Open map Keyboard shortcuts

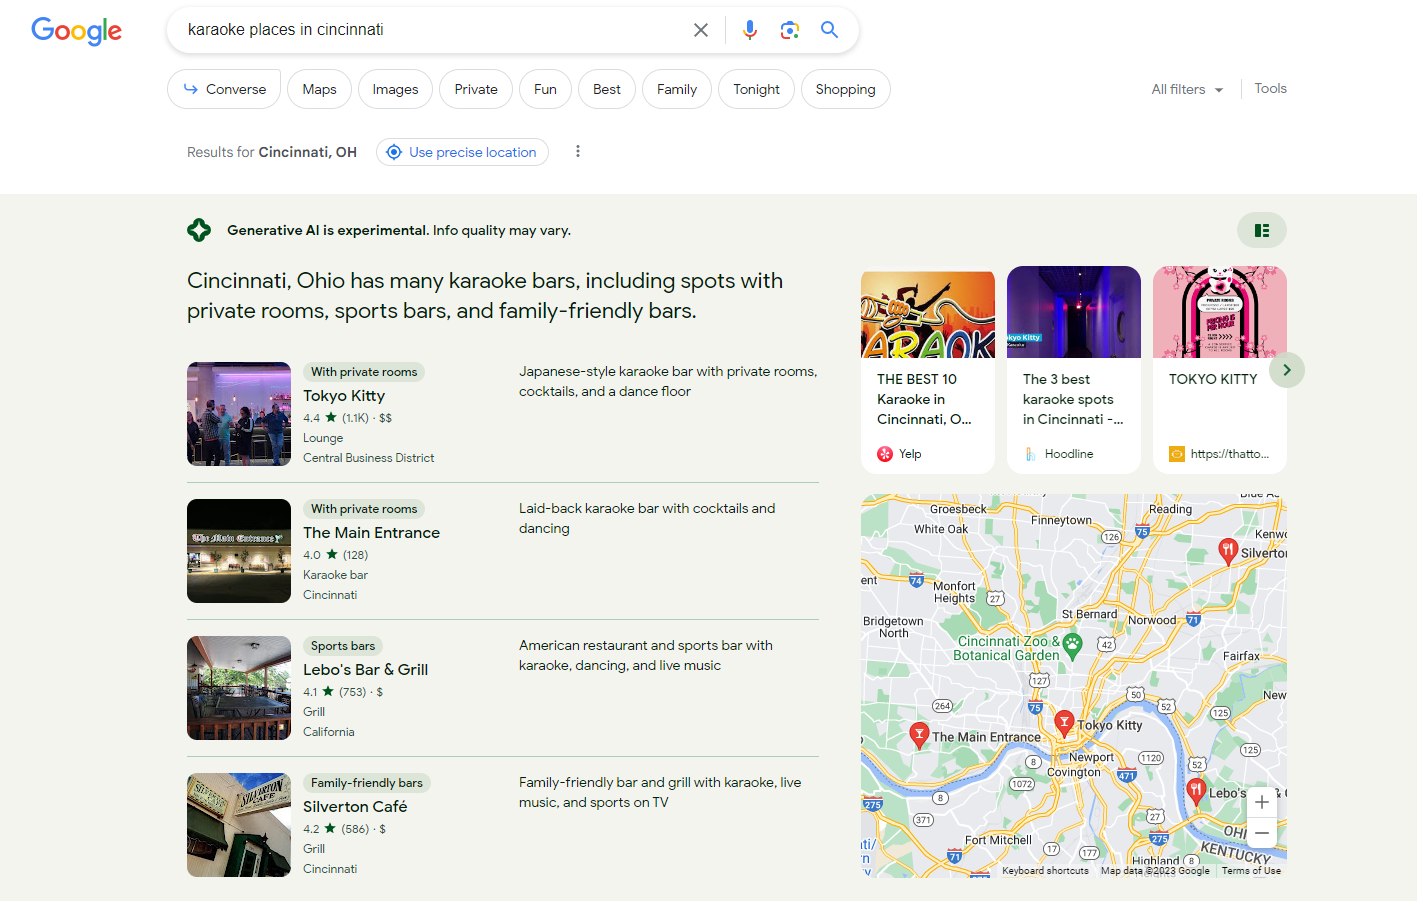[1045, 871]
